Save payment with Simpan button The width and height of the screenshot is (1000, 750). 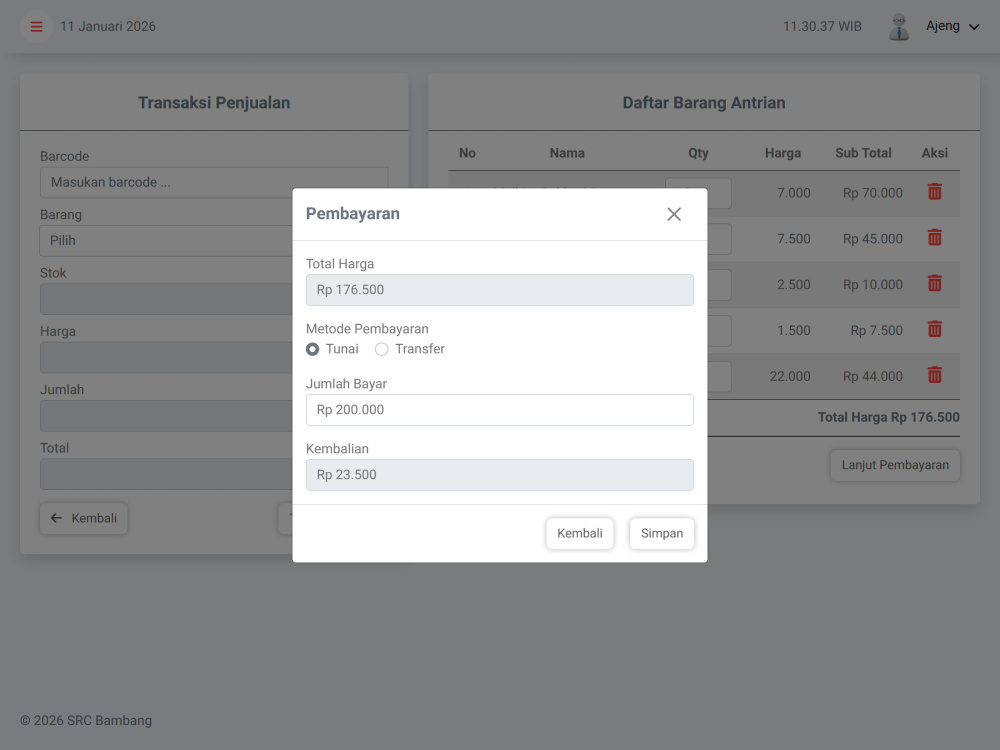pos(662,533)
